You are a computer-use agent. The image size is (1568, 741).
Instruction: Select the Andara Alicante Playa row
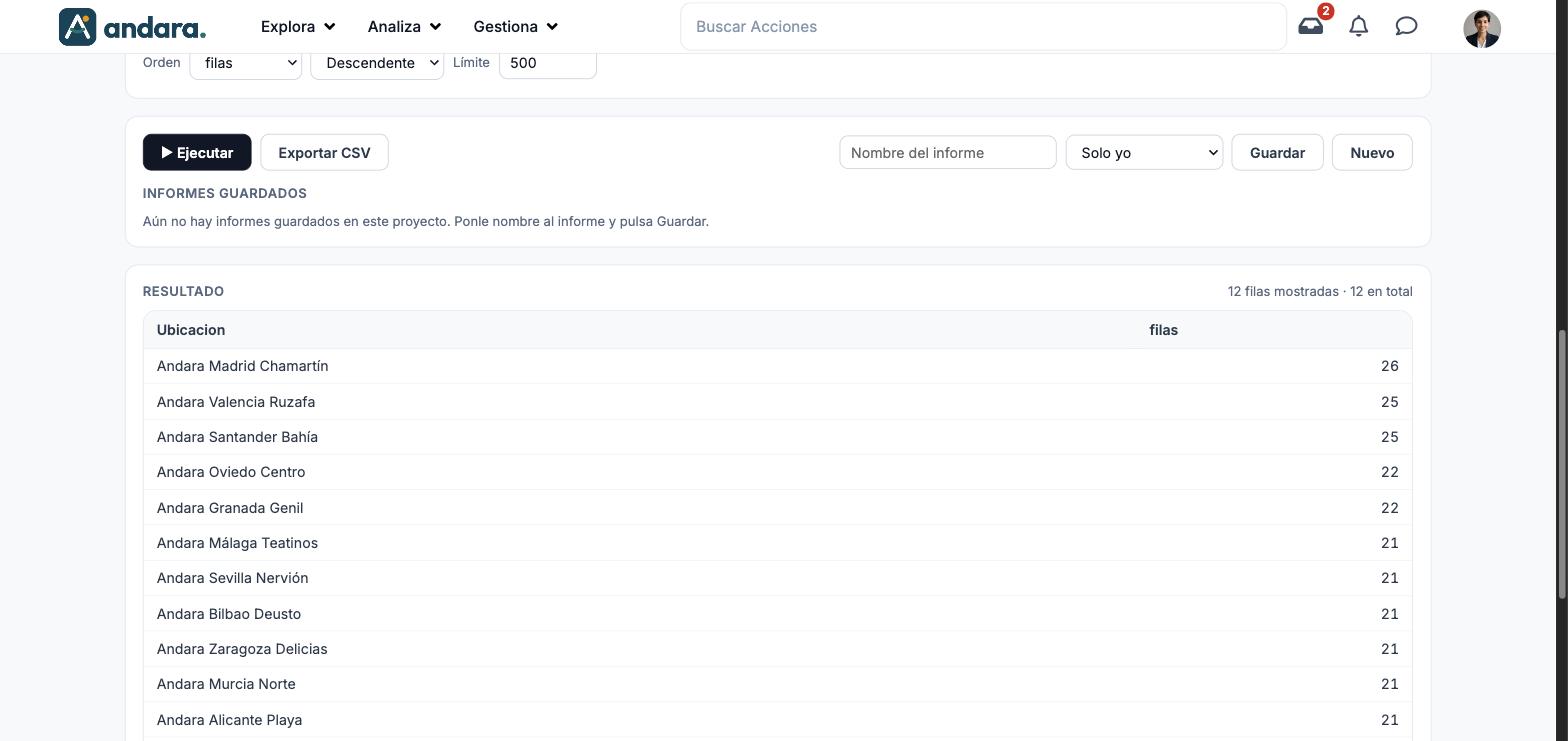click(x=778, y=720)
